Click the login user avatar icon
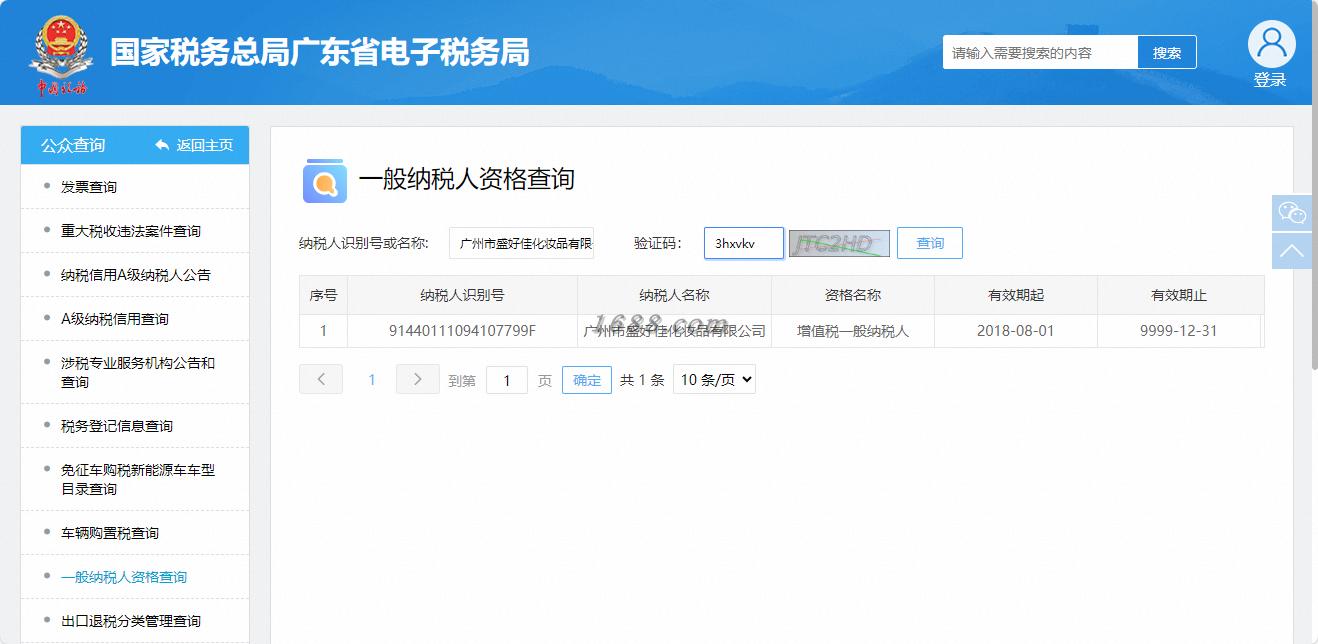The width and height of the screenshot is (1318, 644). coord(1271,44)
